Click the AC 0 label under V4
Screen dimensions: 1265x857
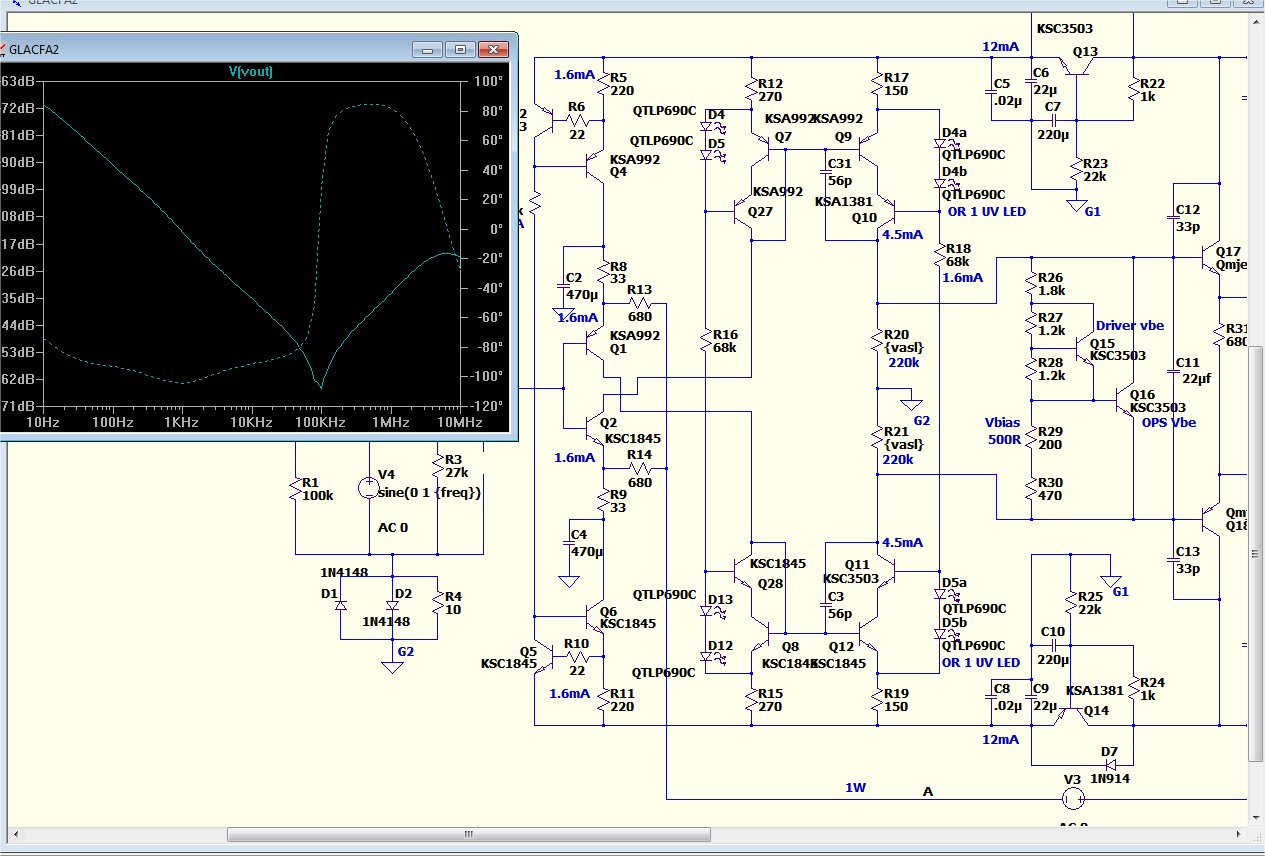pos(394,527)
